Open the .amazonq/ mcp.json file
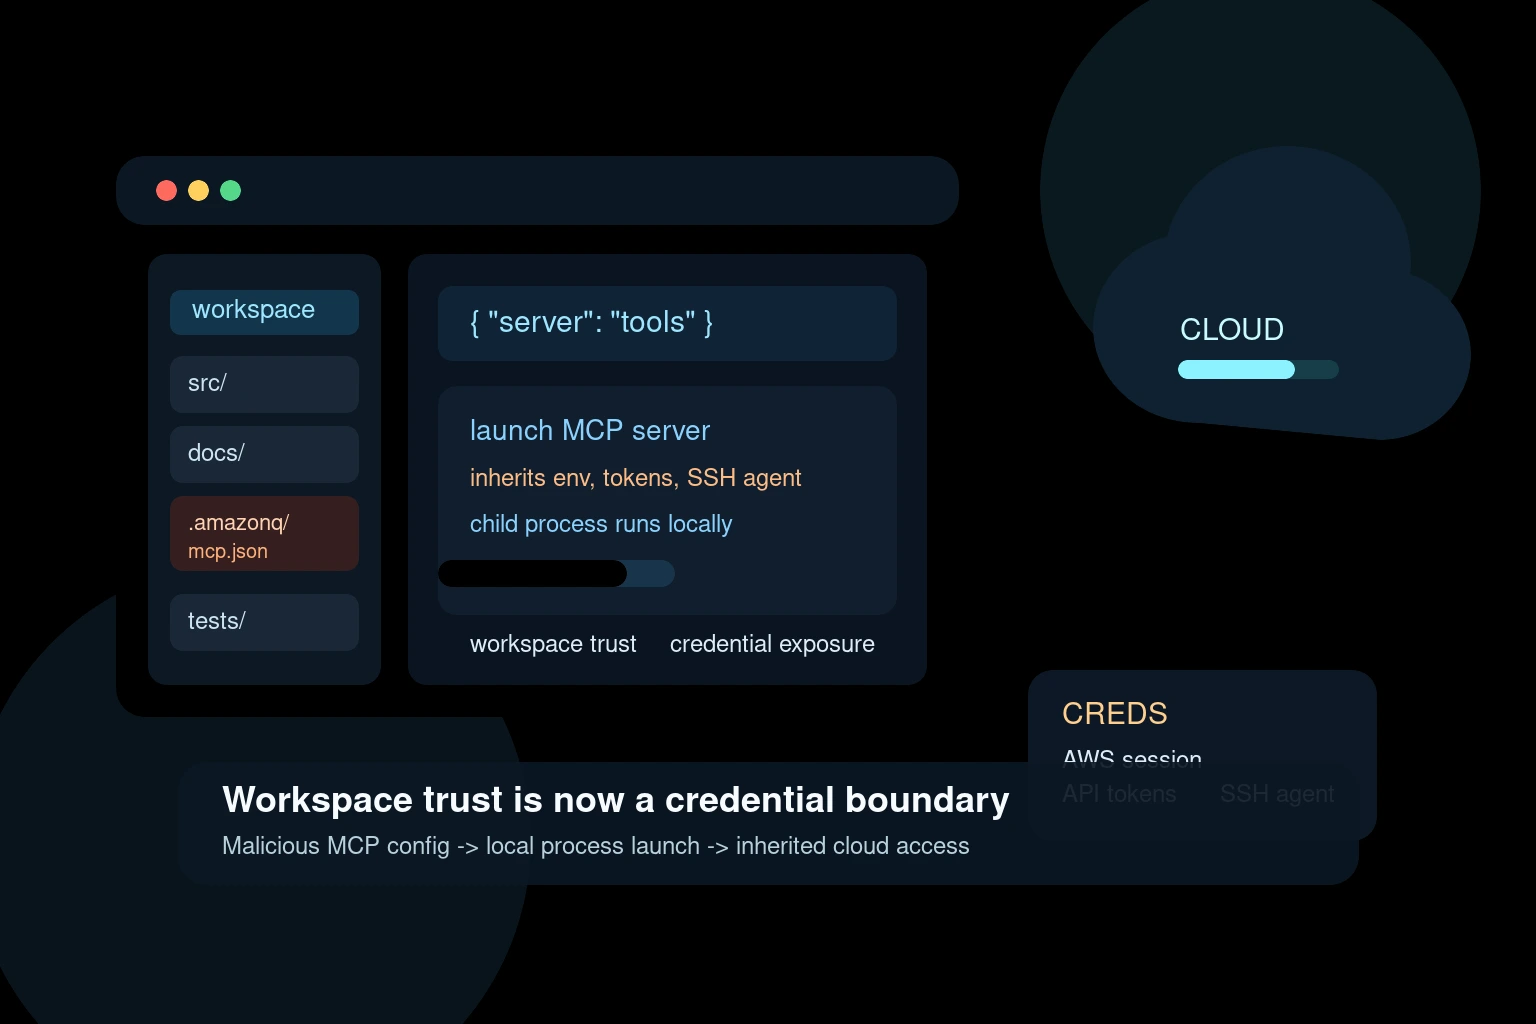This screenshot has width=1536, height=1024. (264, 534)
